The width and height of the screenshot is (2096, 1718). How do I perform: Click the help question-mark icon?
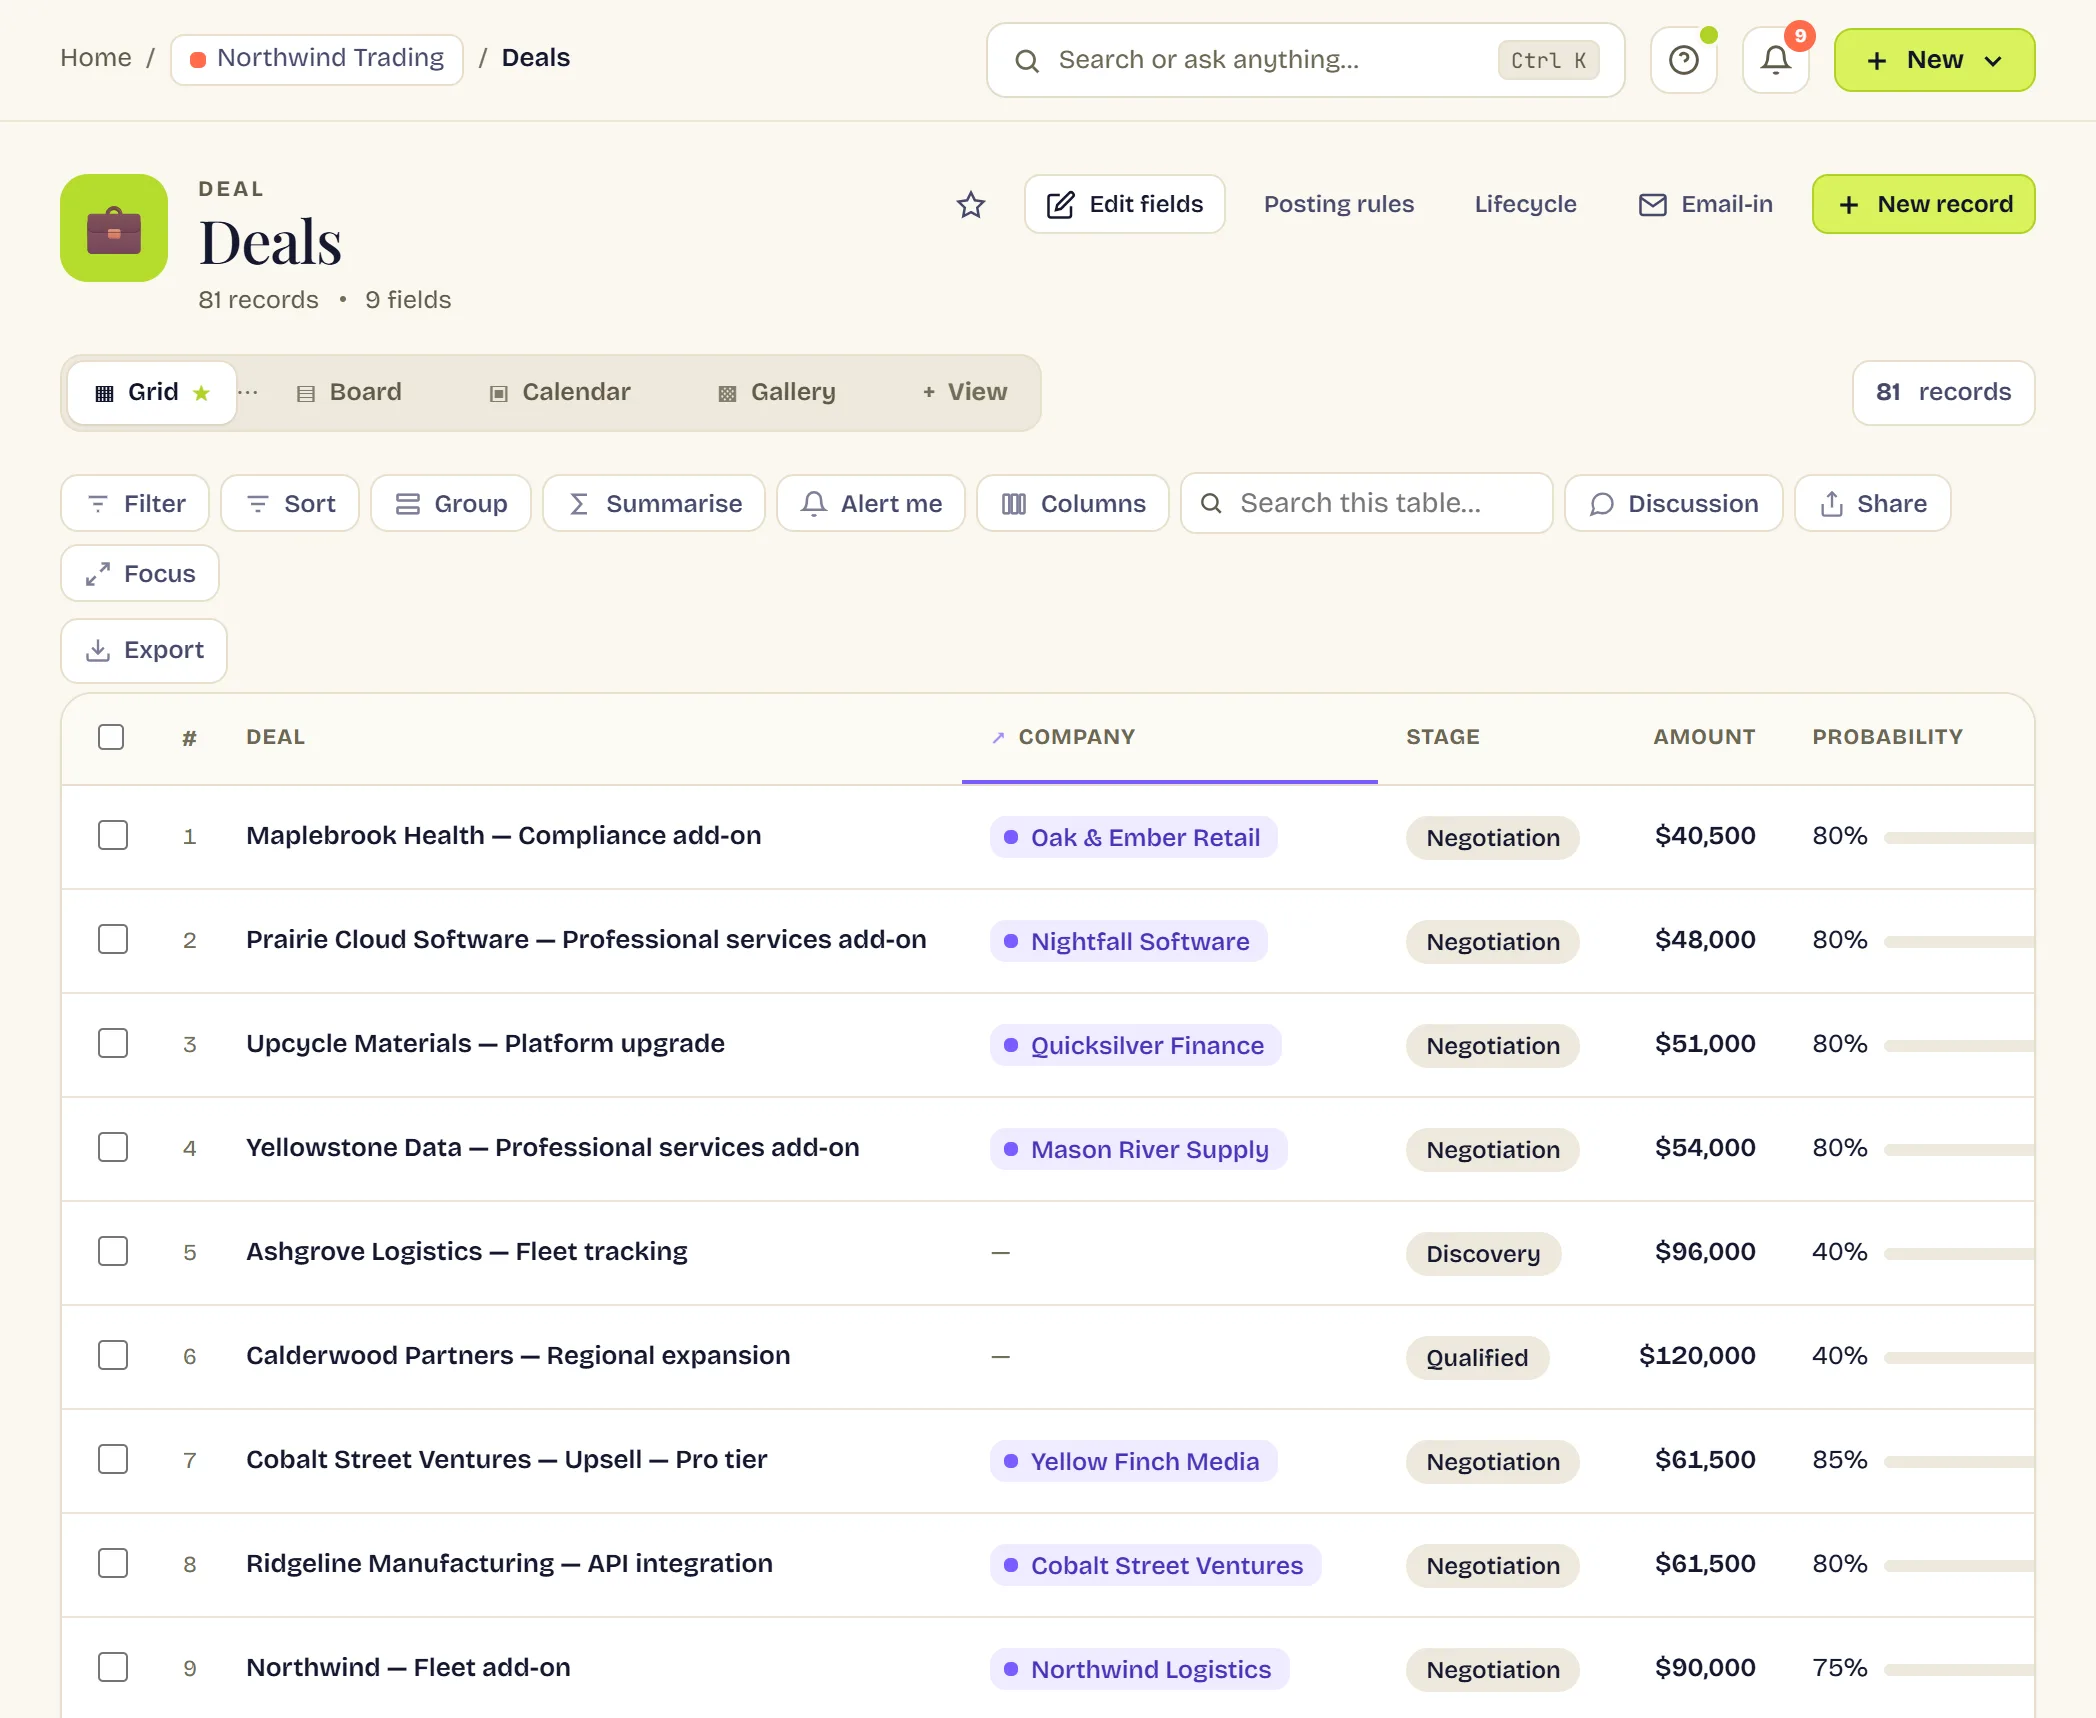[x=1684, y=60]
